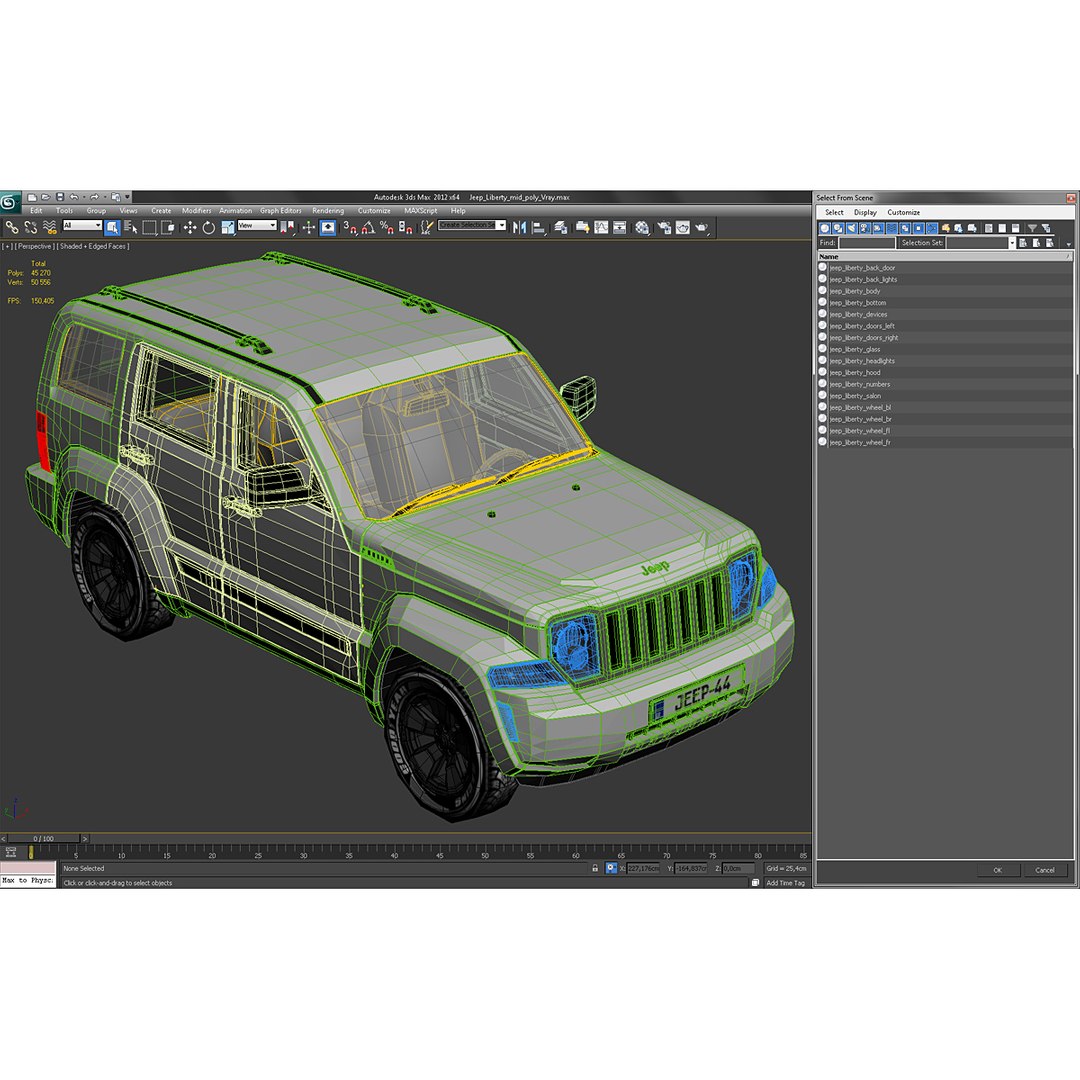Open the Material Editor icon
The image size is (1080, 1080).
point(642,227)
